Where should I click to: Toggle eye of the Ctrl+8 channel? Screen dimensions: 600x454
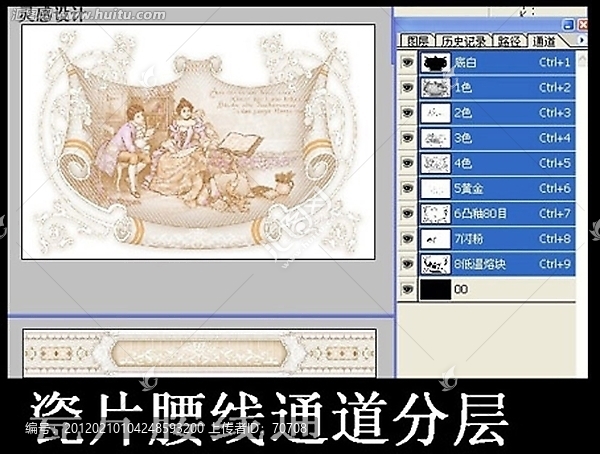[x=408, y=239]
